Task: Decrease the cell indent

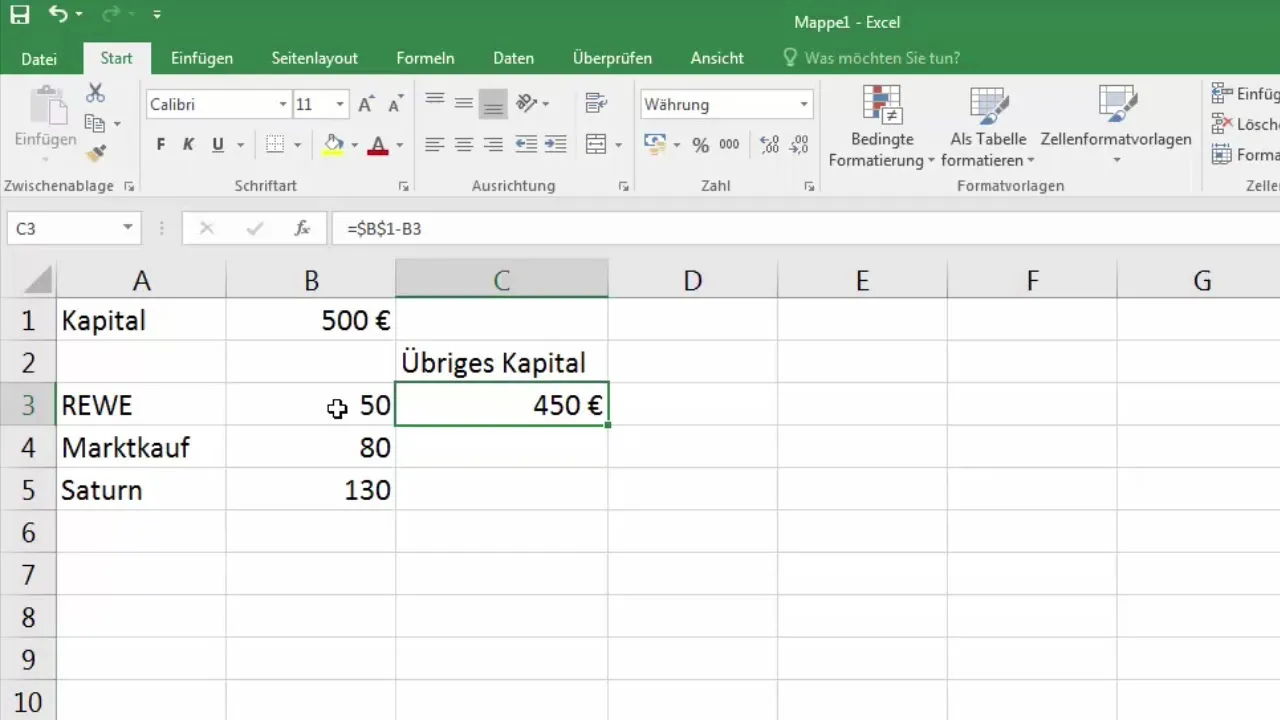Action: (526, 145)
